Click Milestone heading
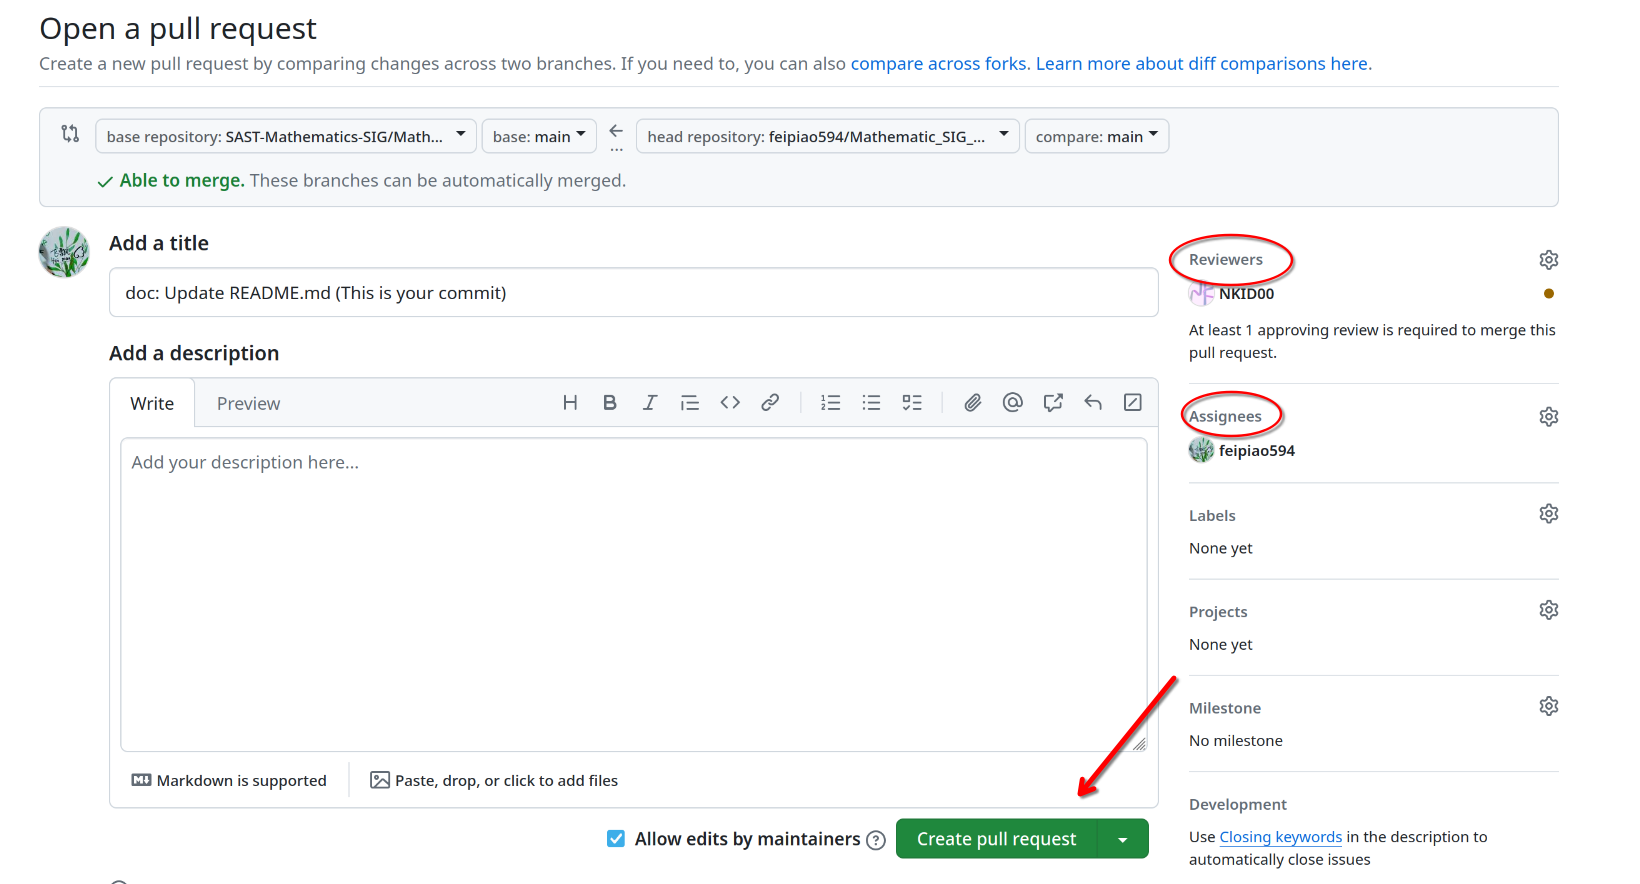The width and height of the screenshot is (1640, 884). pyautogui.click(x=1225, y=708)
